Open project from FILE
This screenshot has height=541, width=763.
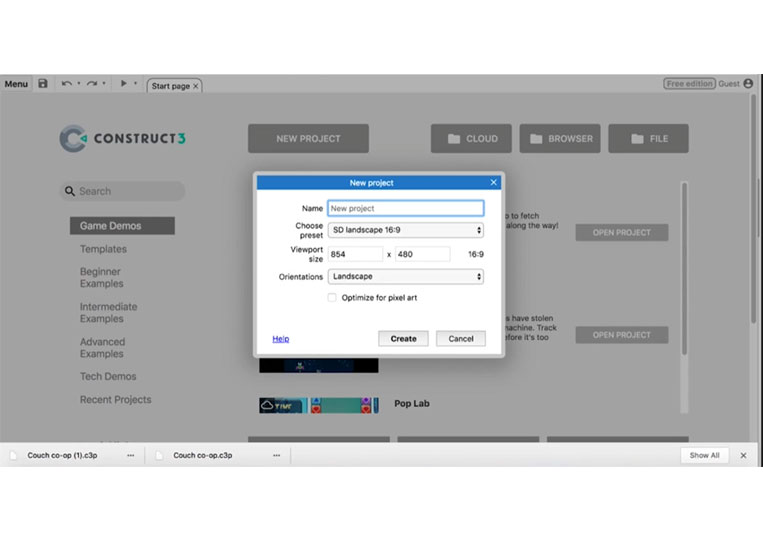click(649, 139)
